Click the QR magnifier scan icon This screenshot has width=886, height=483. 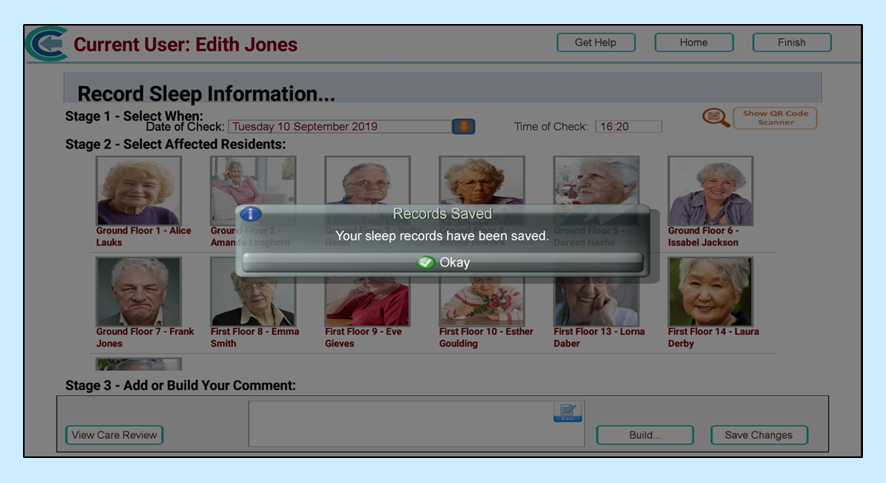[716, 118]
